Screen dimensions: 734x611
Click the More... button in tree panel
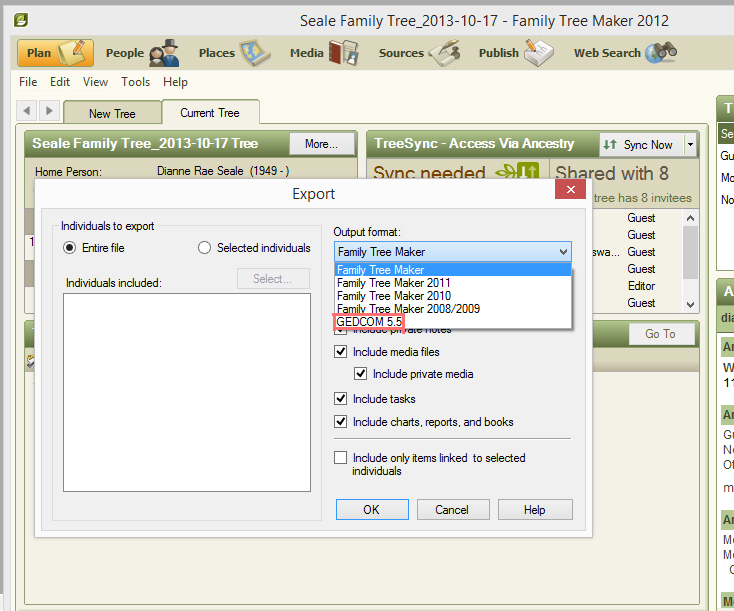321,144
